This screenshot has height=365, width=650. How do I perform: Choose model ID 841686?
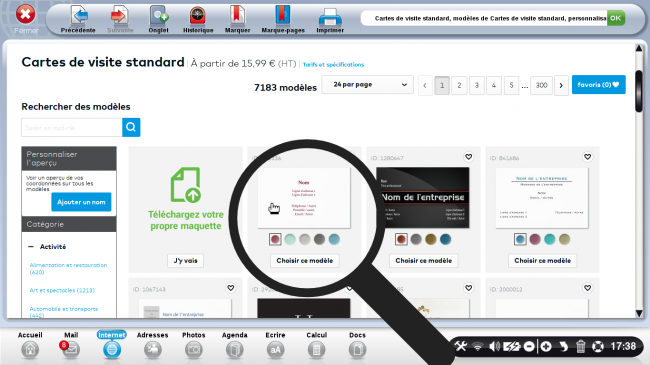[x=543, y=260]
